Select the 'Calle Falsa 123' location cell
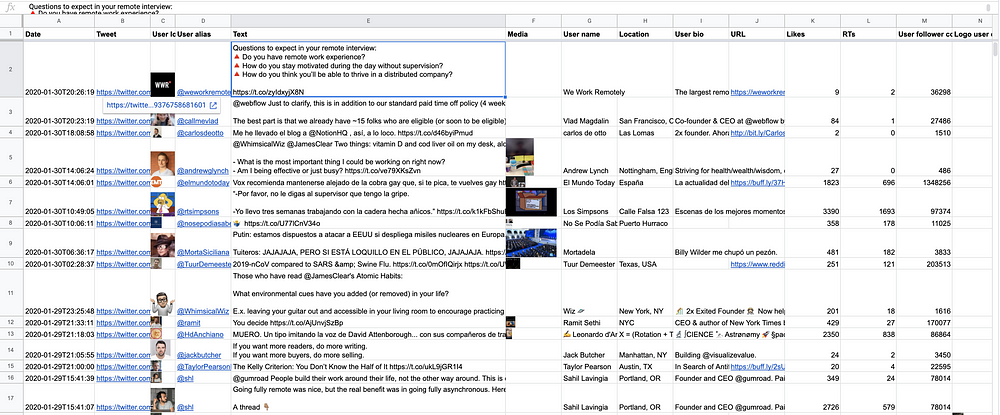 click(x=645, y=203)
